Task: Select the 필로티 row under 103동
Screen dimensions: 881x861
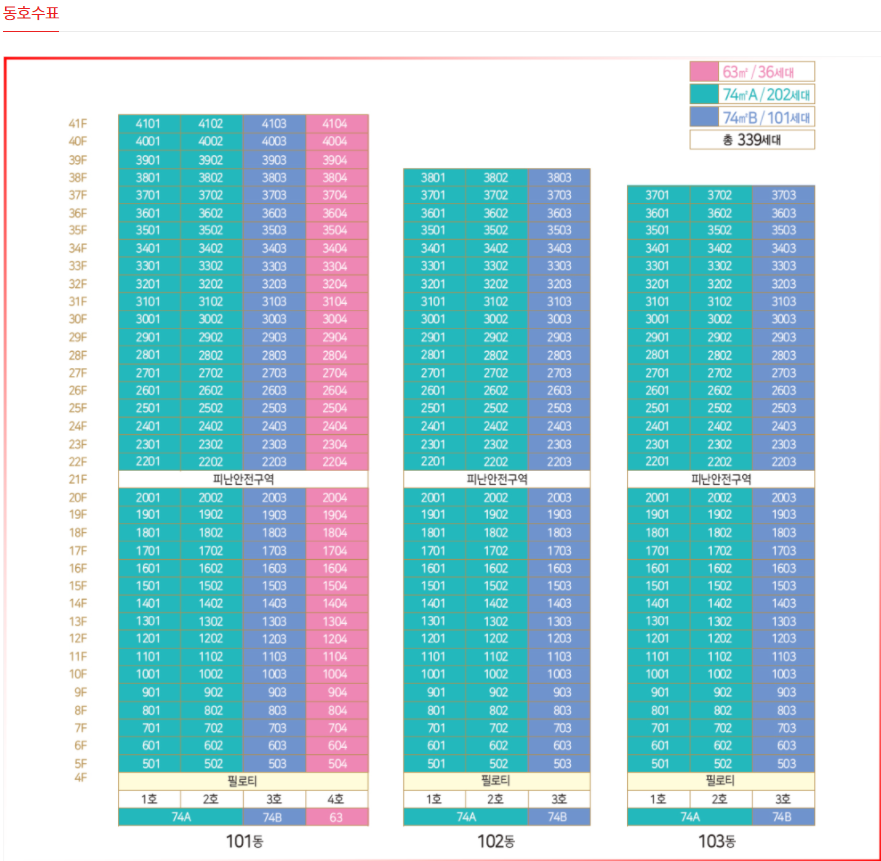Action: [721, 781]
